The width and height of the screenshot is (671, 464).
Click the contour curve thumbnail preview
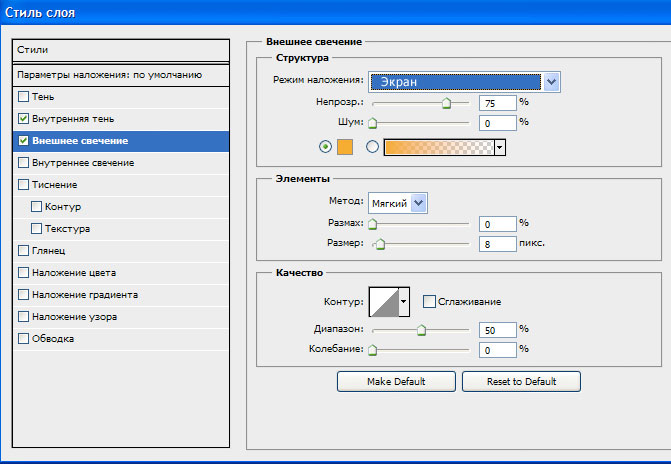(x=384, y=302)
